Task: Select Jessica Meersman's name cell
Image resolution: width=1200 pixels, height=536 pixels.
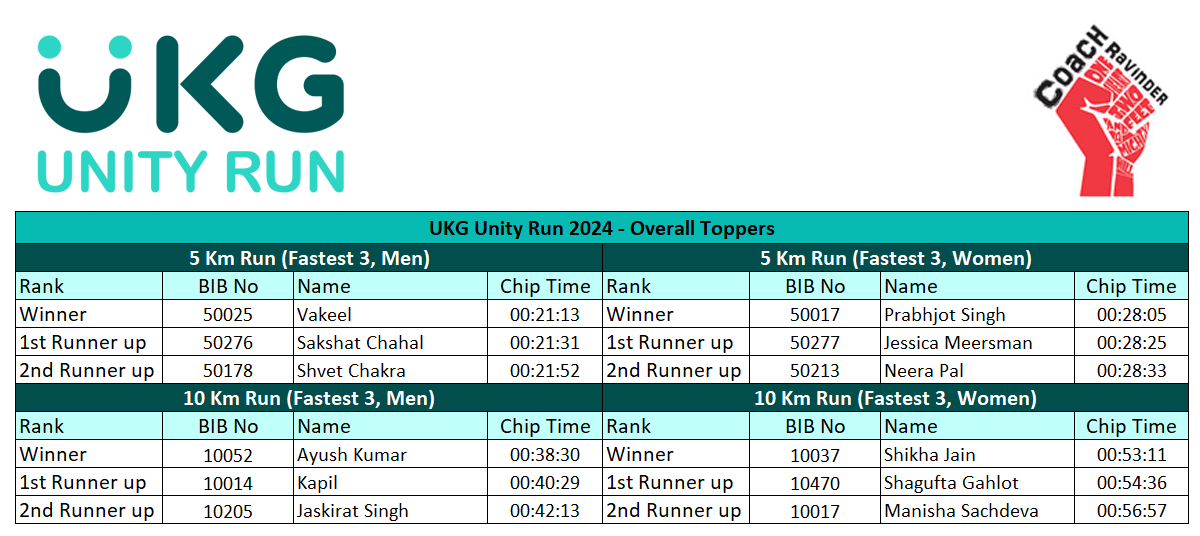Action: (x=977, y=342)
